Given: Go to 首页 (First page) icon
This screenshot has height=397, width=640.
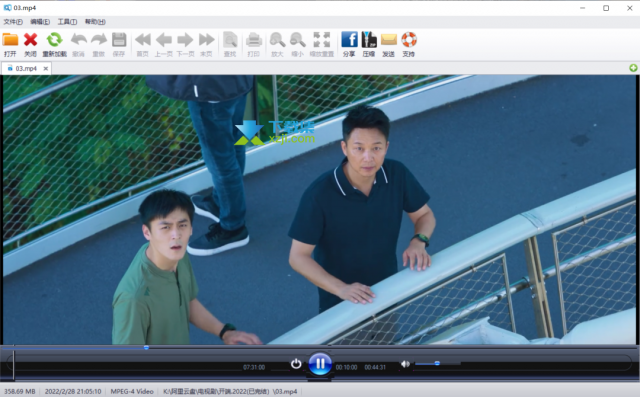Looking at the screenshot, I should 142,40.
